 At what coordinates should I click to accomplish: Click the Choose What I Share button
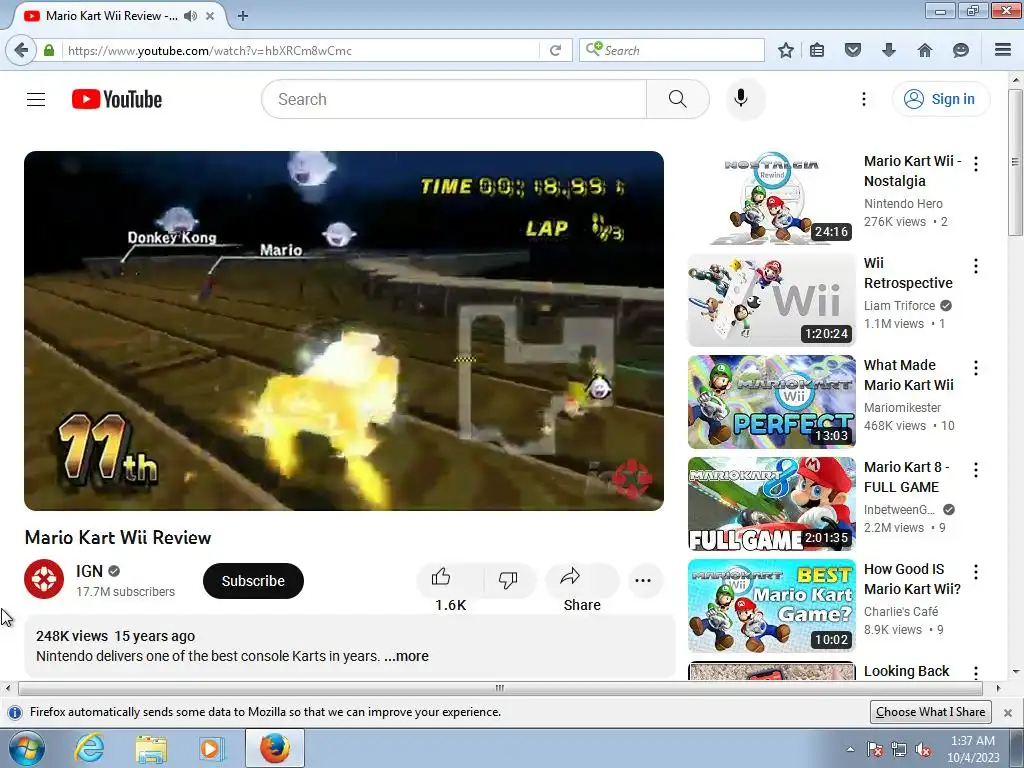click(x=931, y=712)
